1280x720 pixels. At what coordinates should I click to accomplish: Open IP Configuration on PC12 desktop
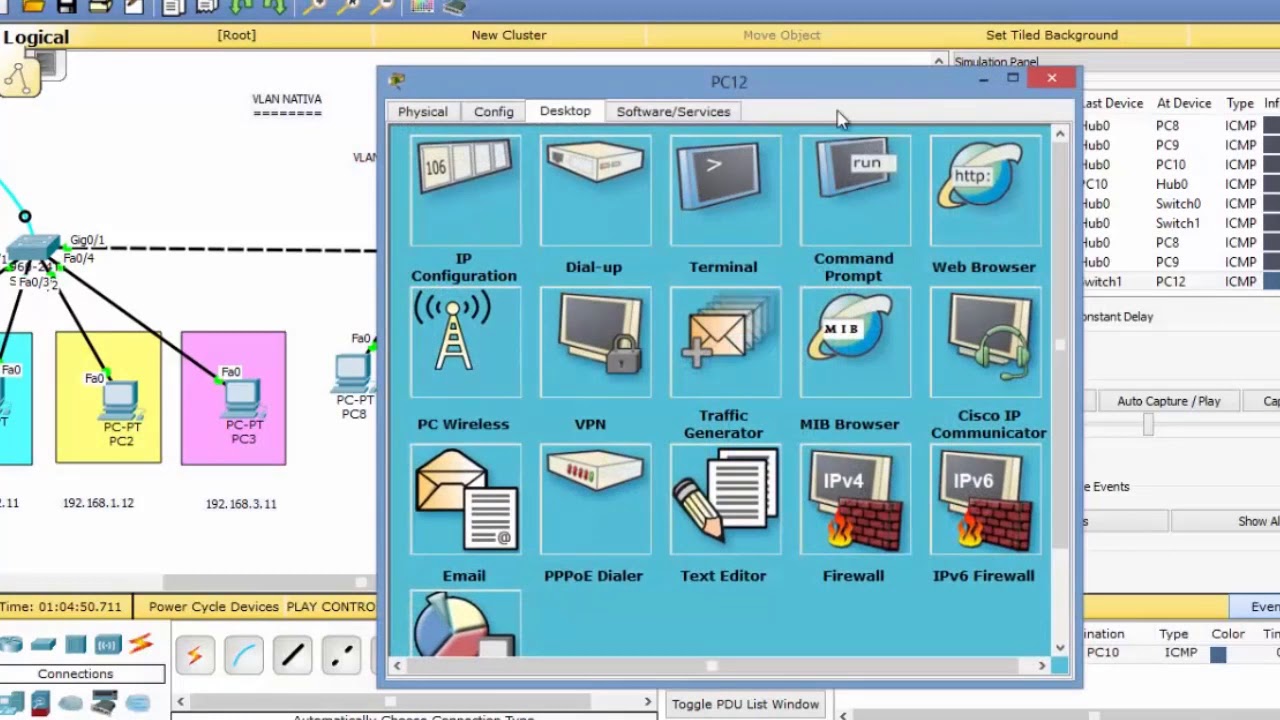click(465, 191)
